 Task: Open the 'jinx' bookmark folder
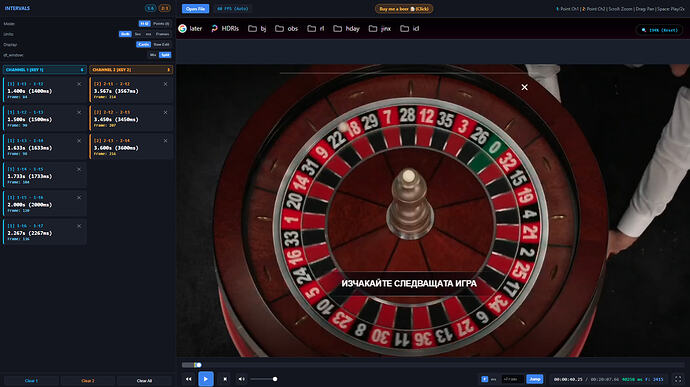pyautogui.click(x=380, y=28)
